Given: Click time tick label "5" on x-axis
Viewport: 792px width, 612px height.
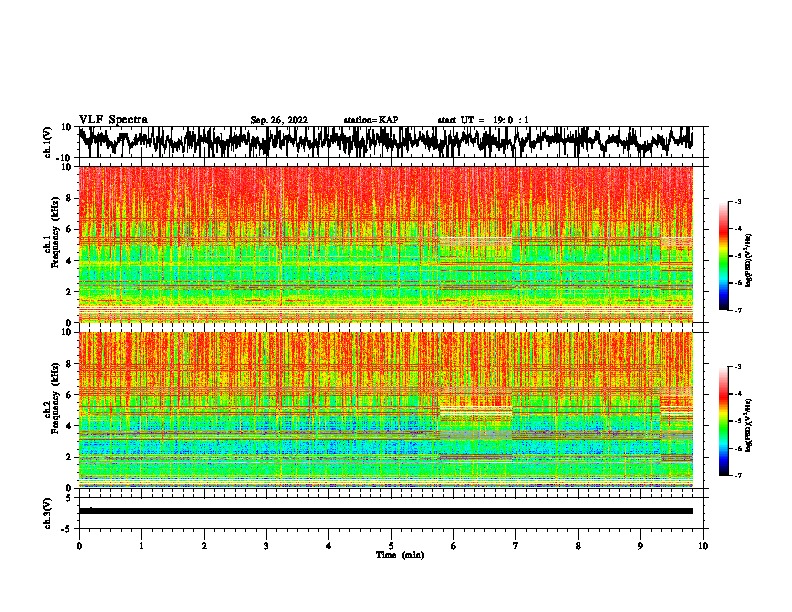Looking at the screenshot, I should coord(391,546).
